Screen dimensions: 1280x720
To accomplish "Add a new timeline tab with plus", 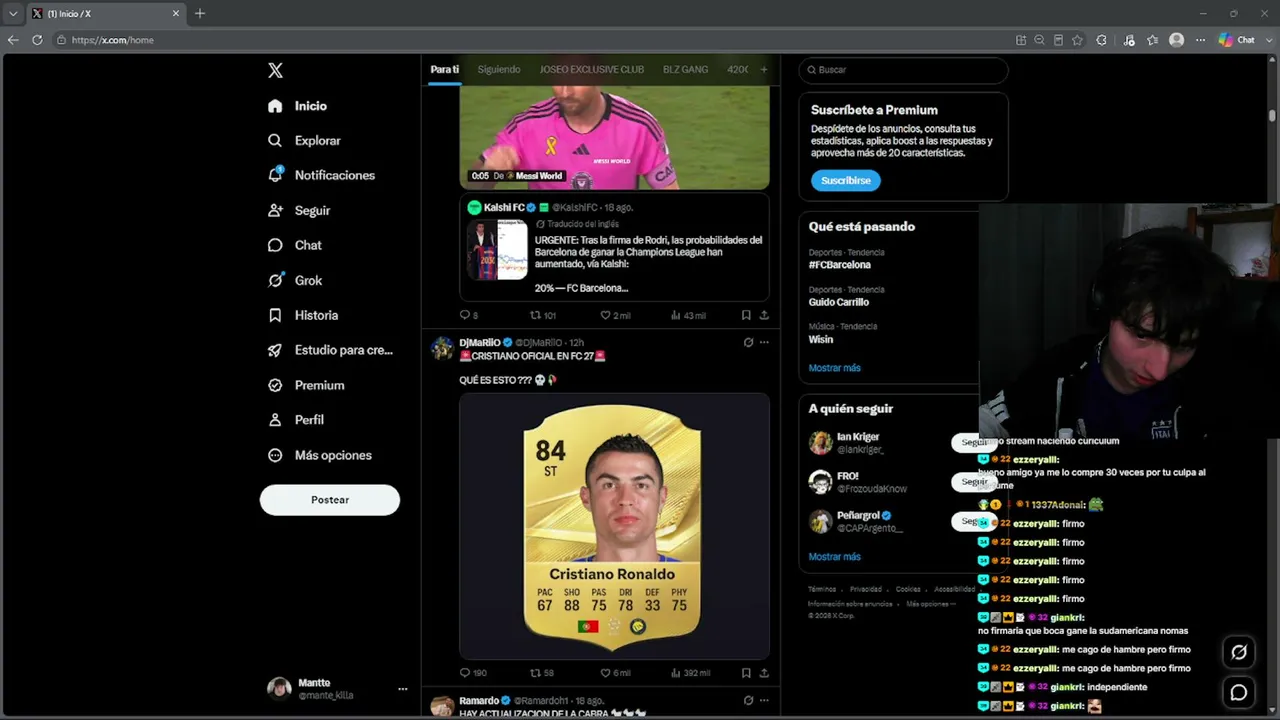I will [x=764, y=70].
